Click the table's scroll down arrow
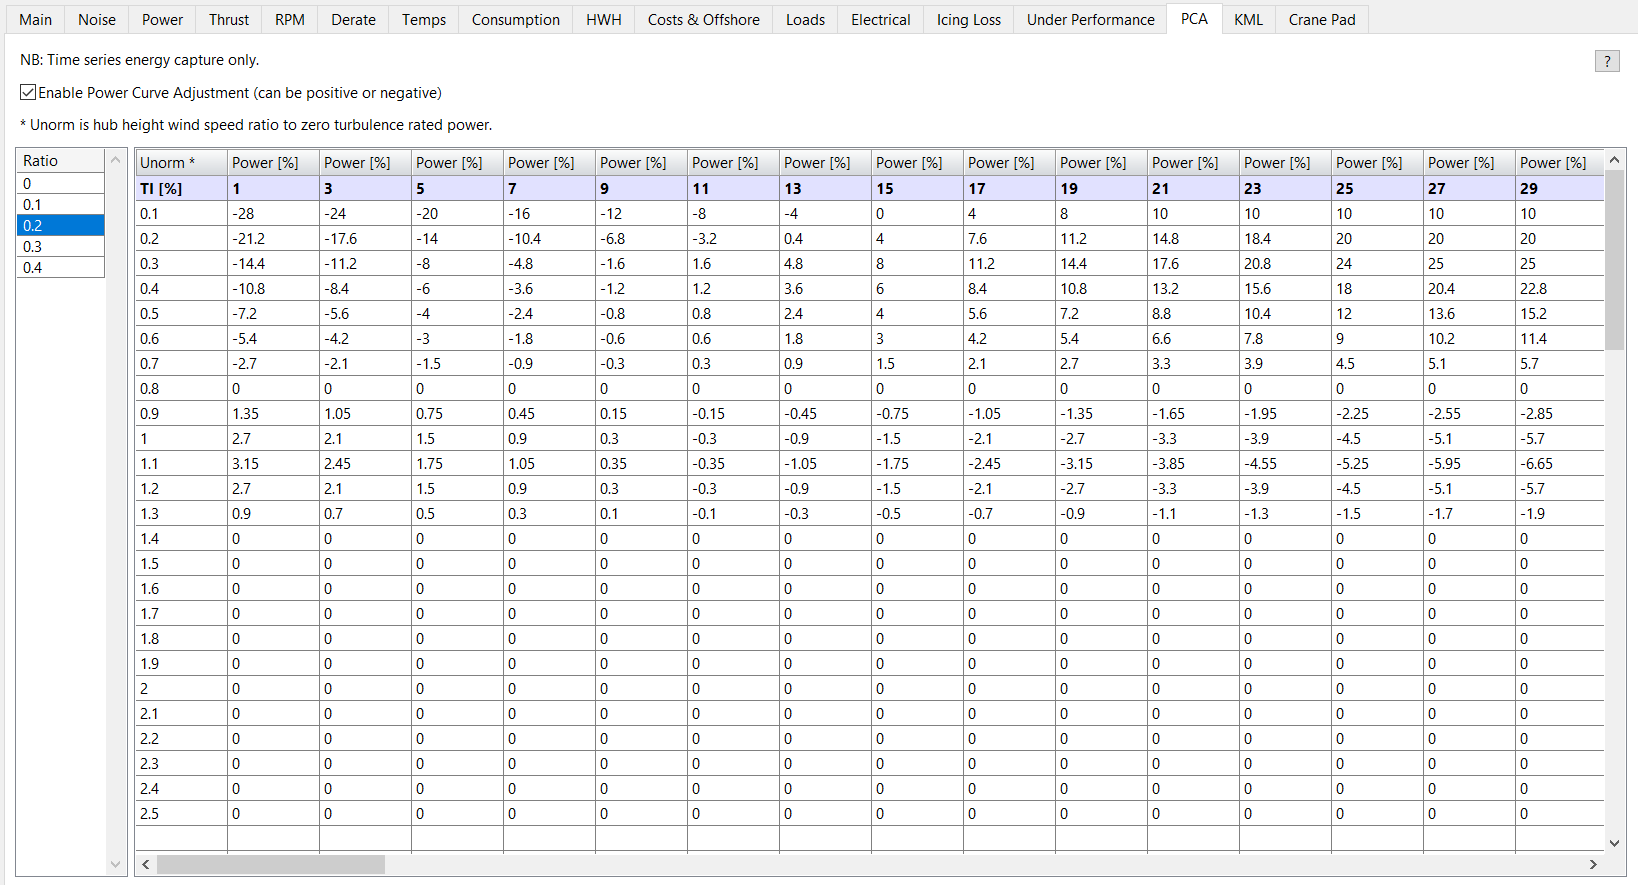The width and height of the screenshot is (1638, 885). (x=1614, y=843)
